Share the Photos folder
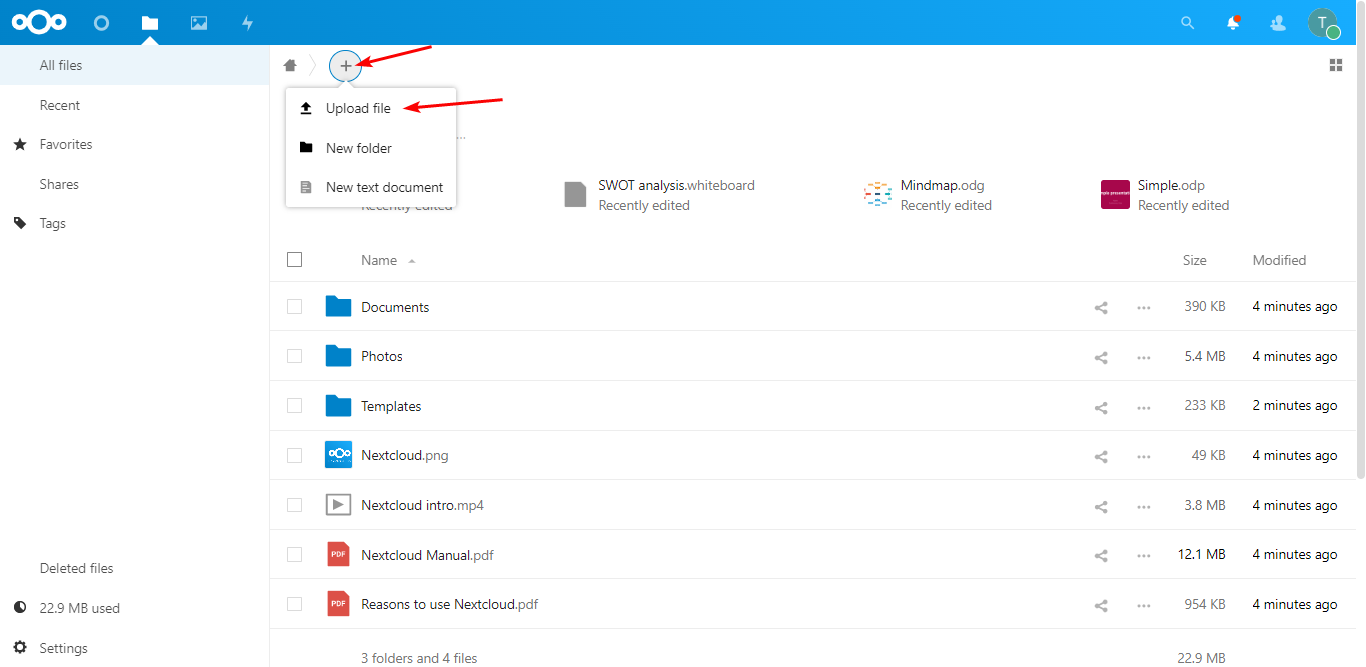Viewport: 1366px width, 667px height. (1101, 356)
